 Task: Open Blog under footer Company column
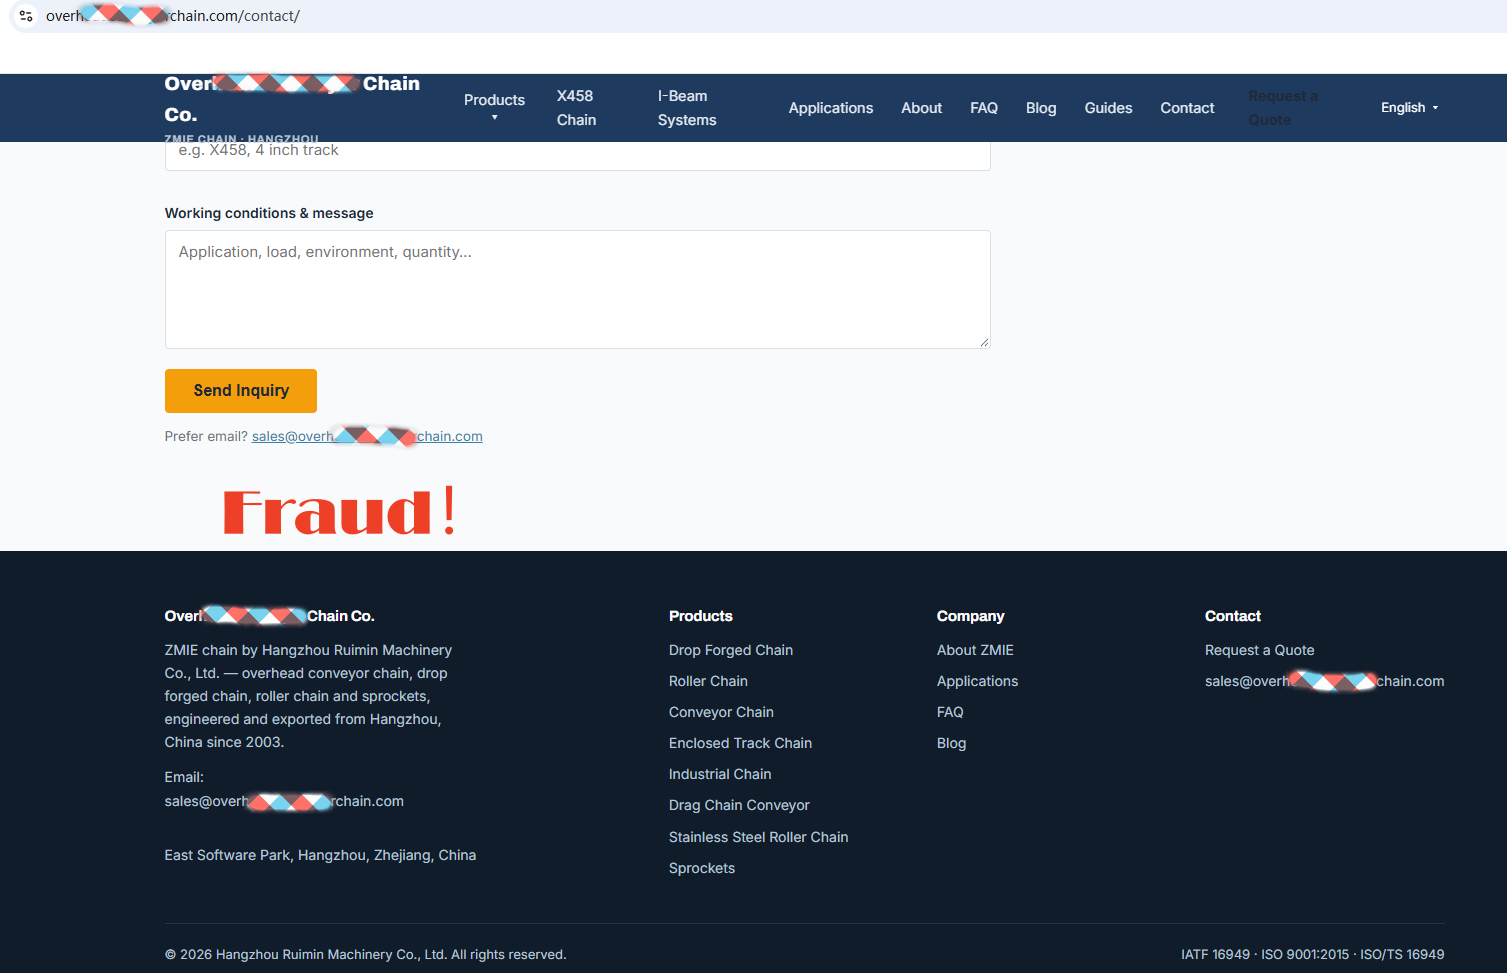click(951, 743)
